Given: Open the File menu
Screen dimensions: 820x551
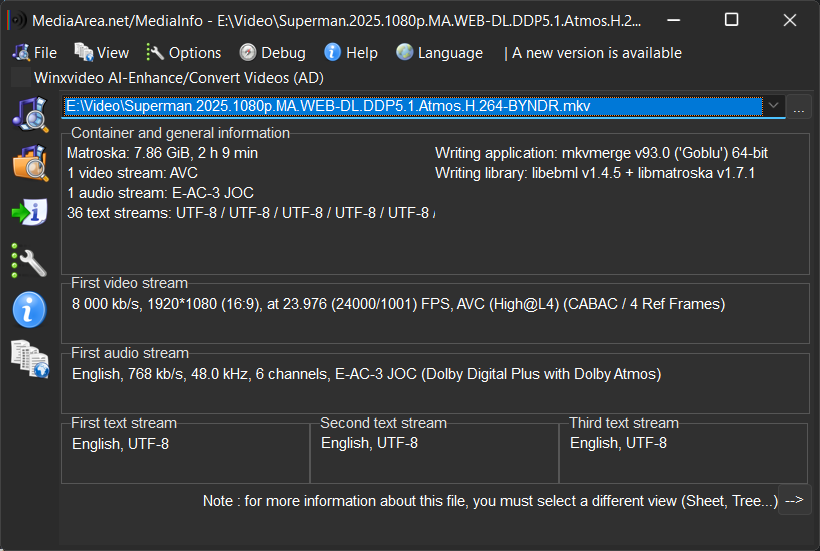Looking at the screenshot, I should coord(35,53).
